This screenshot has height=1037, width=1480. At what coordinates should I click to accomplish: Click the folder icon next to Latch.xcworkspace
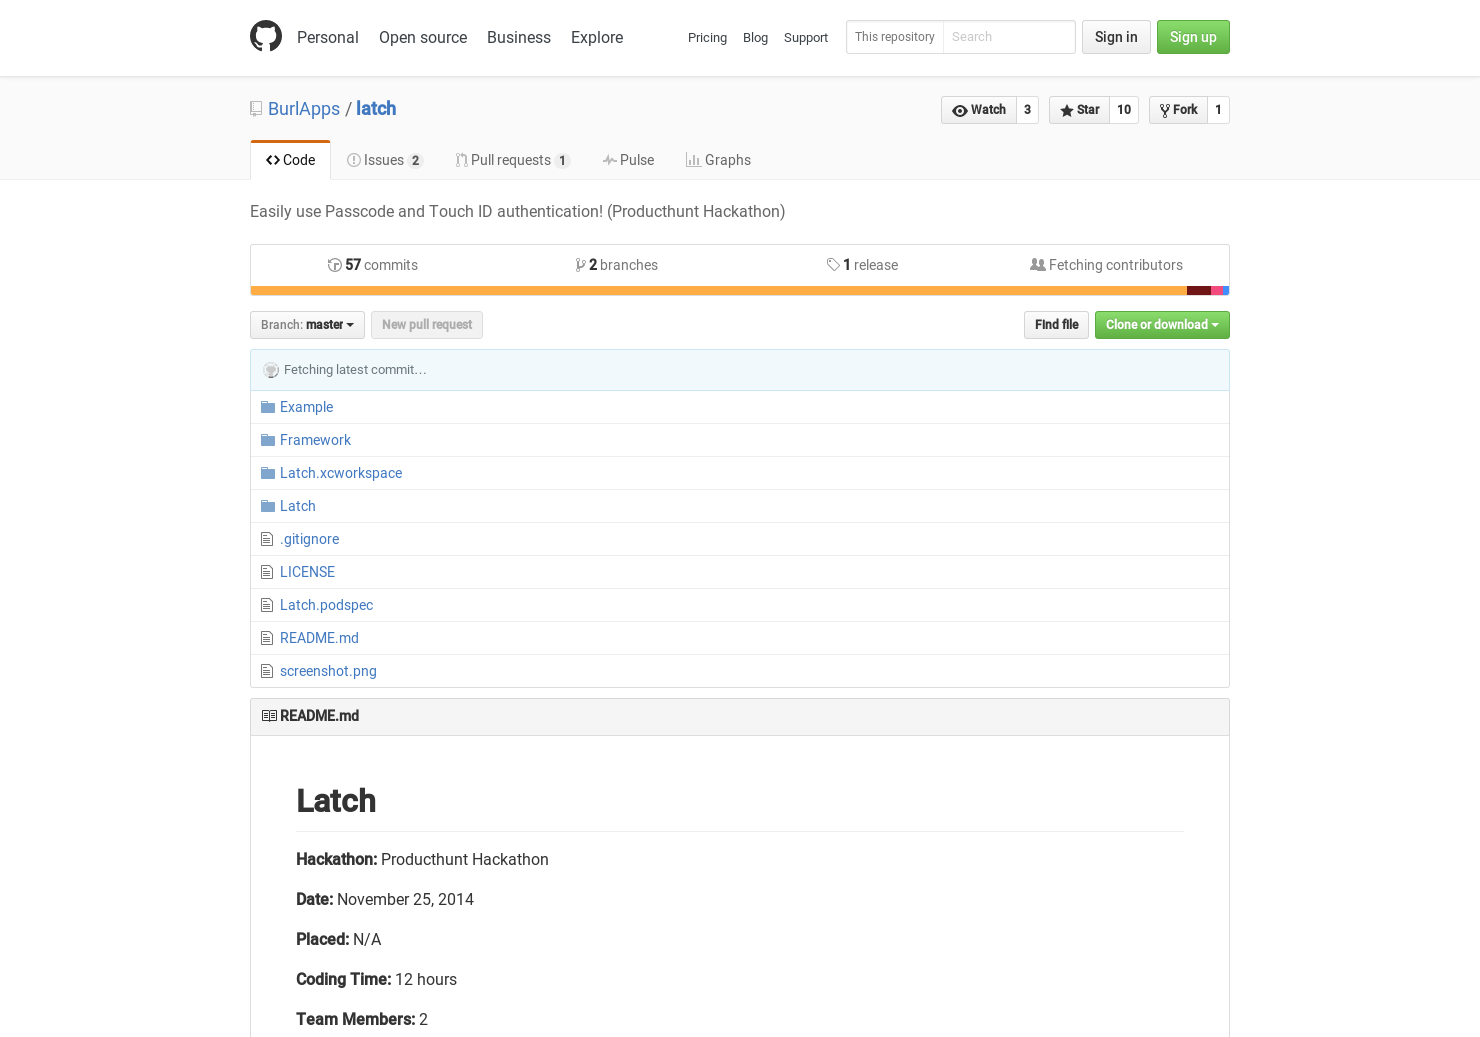point(268,473)
